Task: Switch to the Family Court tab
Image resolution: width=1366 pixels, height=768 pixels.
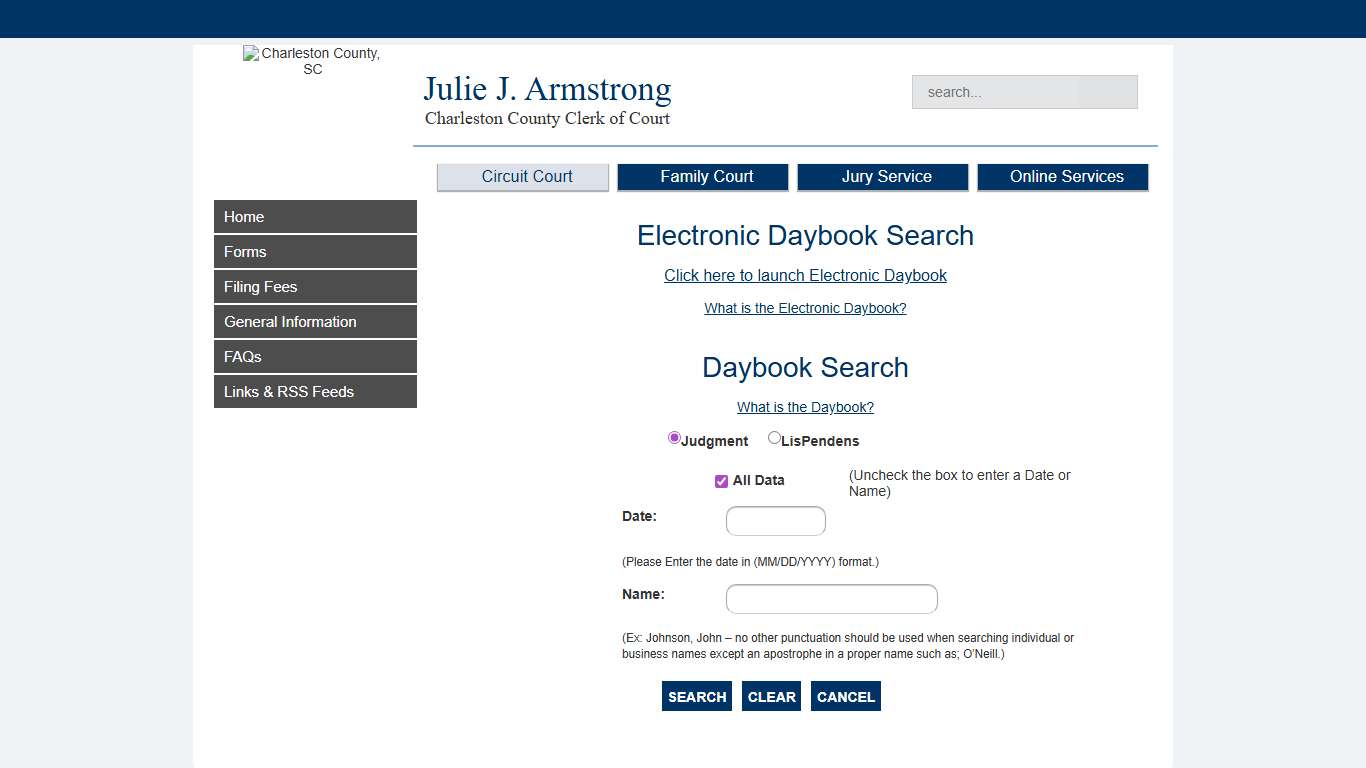Action: pos(703,177)
